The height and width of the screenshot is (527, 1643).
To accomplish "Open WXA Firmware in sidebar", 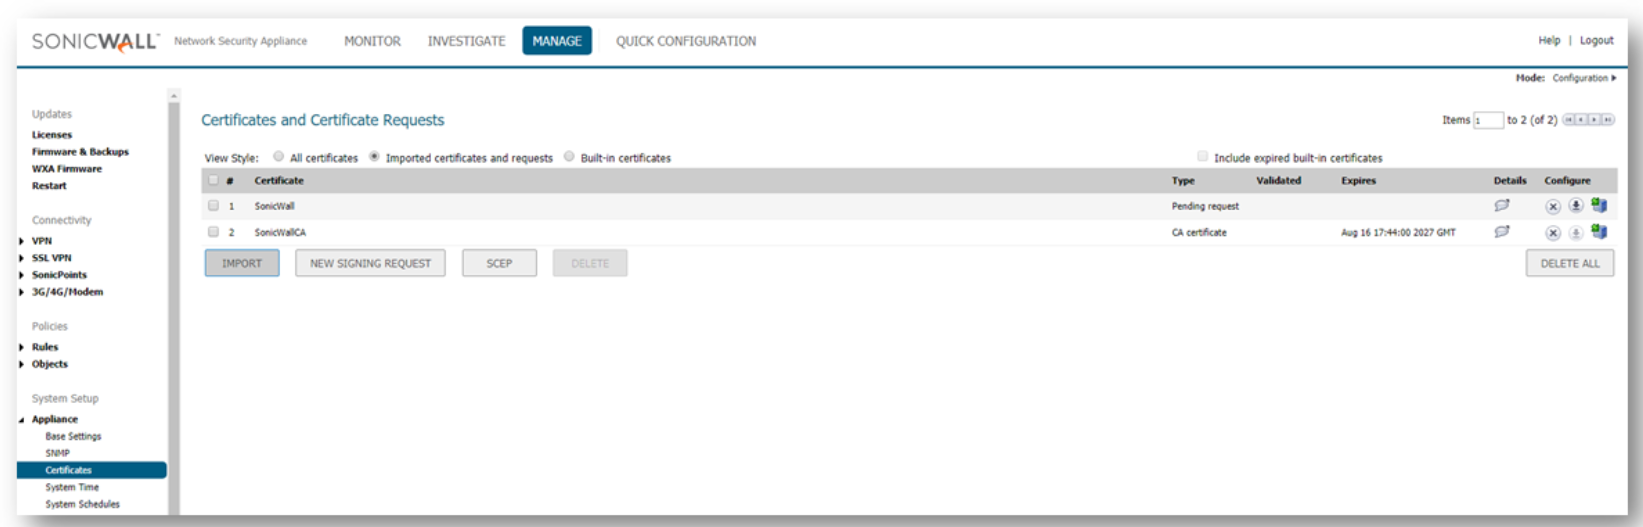I will tap(67, 169).
